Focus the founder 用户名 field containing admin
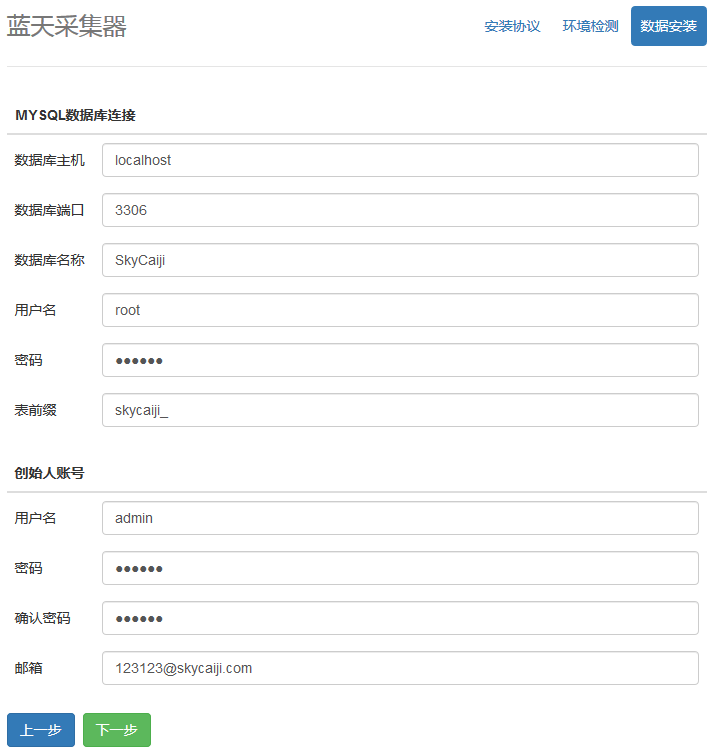This screenshot has height=754, width=714. [x=400, y=518]
